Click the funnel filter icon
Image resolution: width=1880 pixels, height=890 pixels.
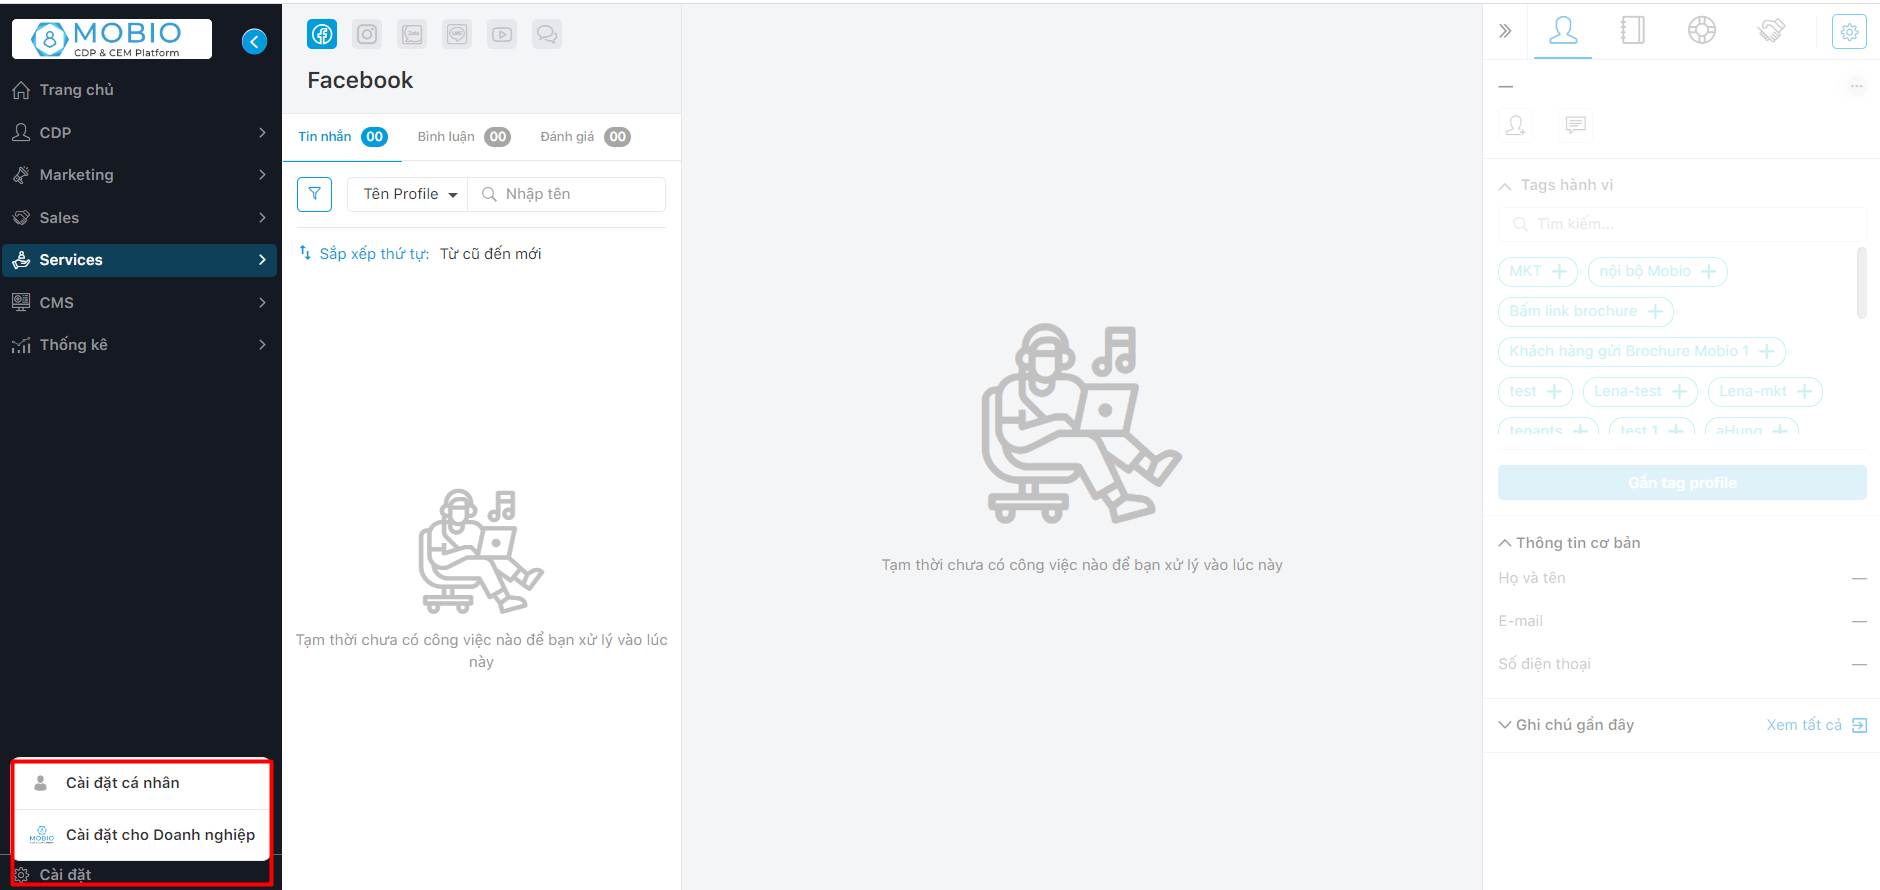[314, 194]
